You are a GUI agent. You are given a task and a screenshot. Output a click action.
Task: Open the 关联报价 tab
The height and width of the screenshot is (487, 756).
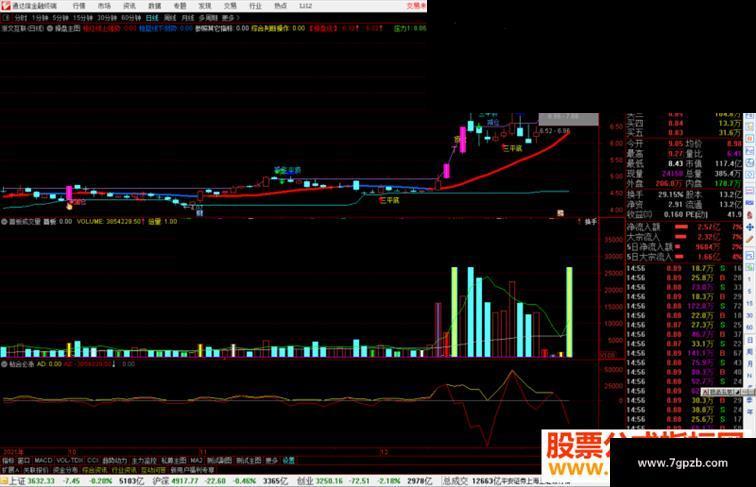[36, 470]
